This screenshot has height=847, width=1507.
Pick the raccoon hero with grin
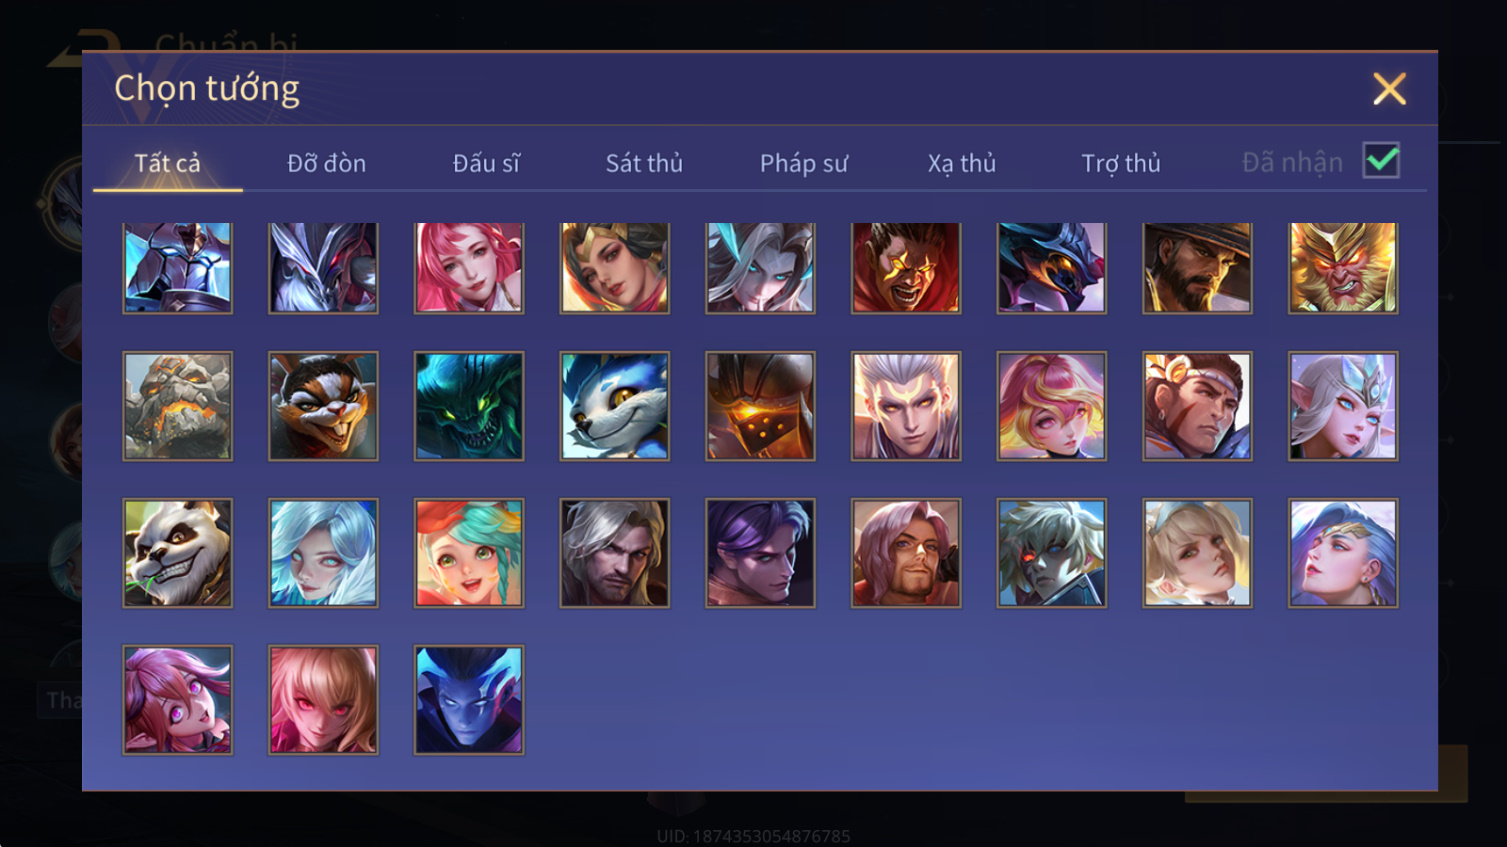pyautogui.click(x=323, y=406)
